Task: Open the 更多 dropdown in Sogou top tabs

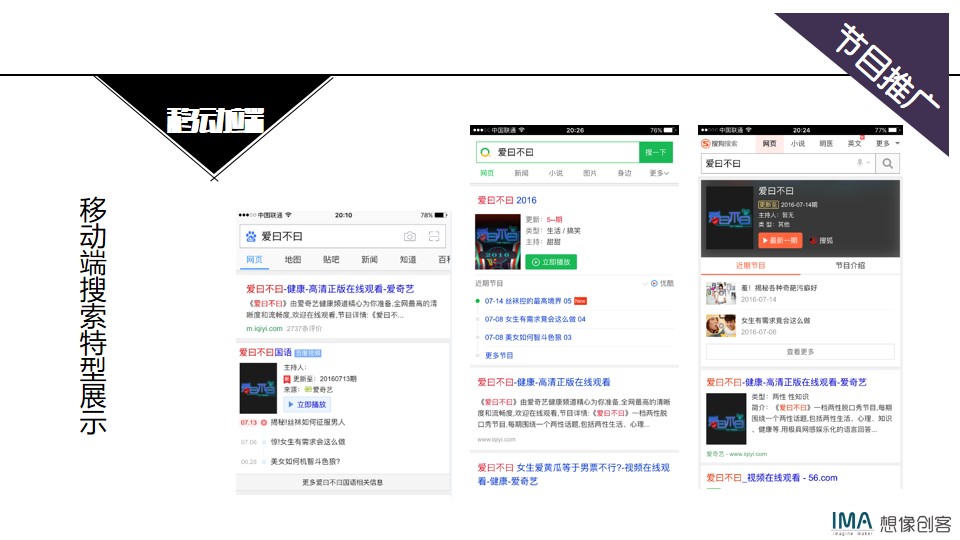Action: 888,143
